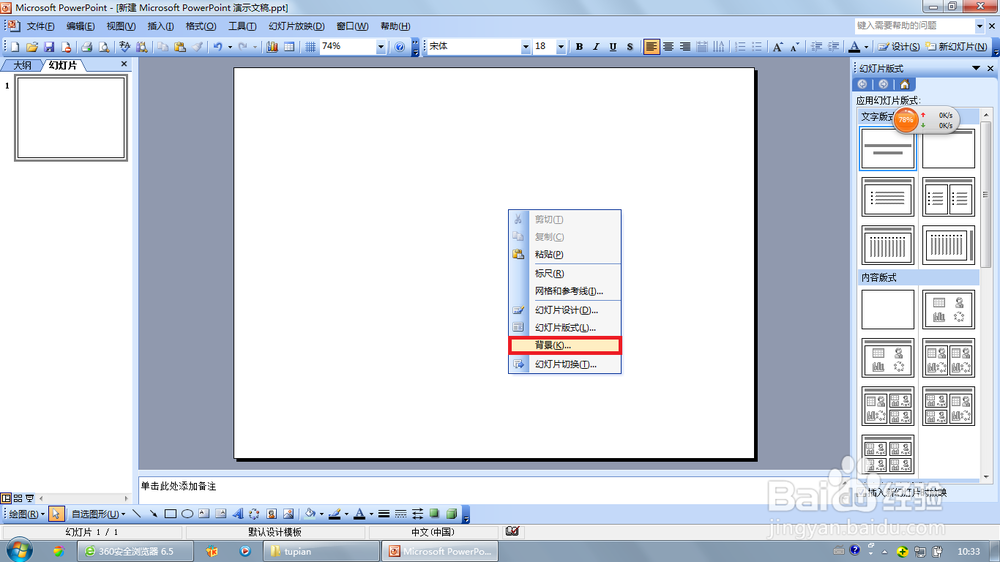Insert picture from file icon
This screenshot has height=562, width=1000.
click(x=288, y=514)
